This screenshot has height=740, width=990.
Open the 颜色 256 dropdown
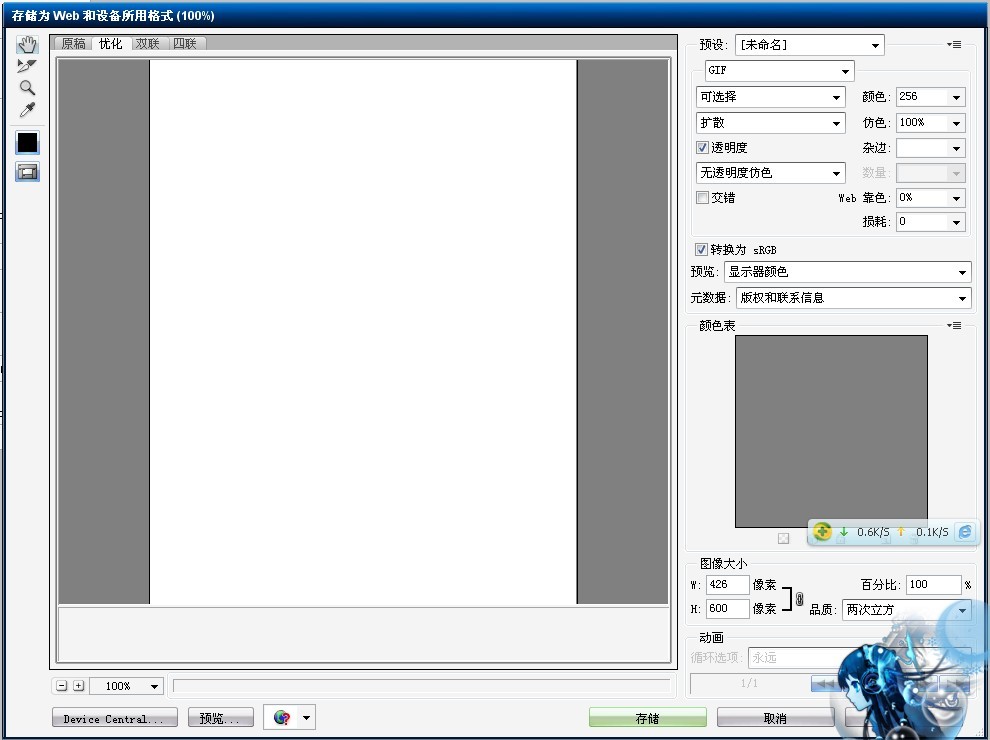click(x=931, y=97)
